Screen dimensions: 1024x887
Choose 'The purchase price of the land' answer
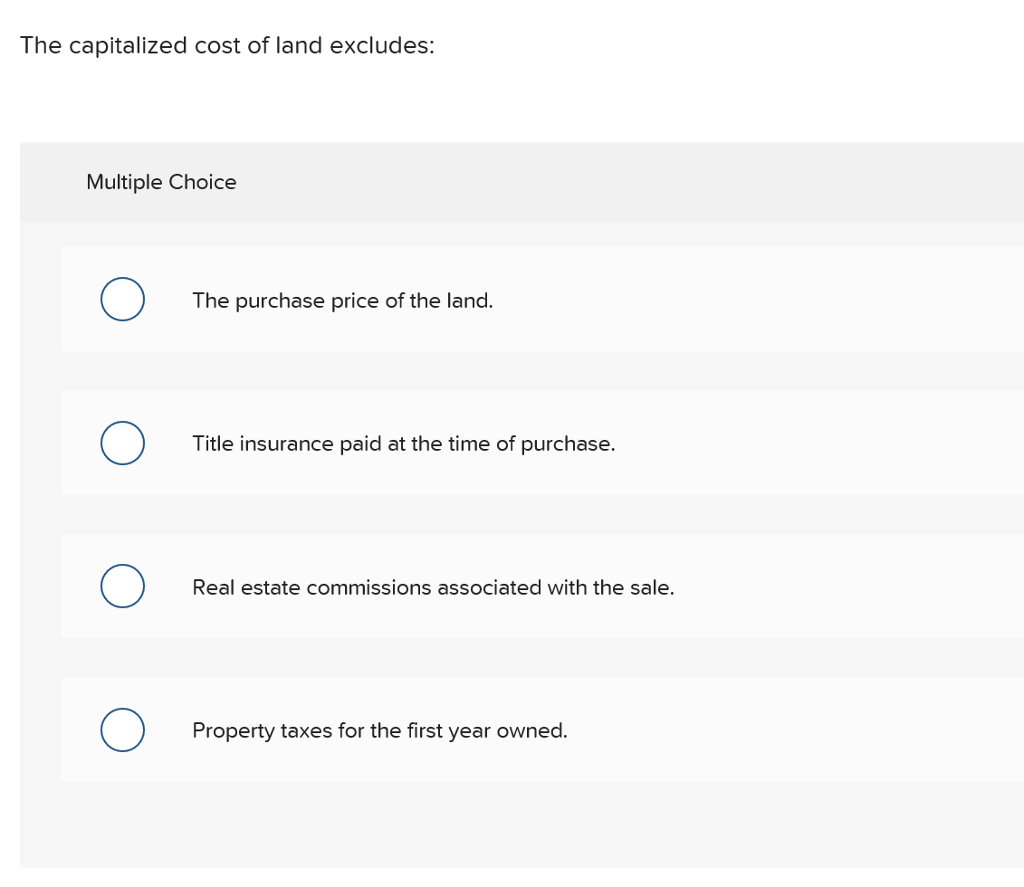(x=342, y=300)
